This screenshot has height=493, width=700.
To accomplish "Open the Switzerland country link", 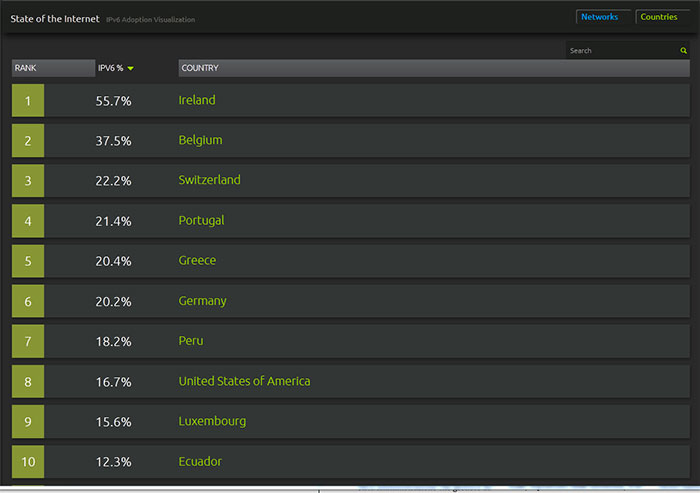I will [x=209, y=180].
